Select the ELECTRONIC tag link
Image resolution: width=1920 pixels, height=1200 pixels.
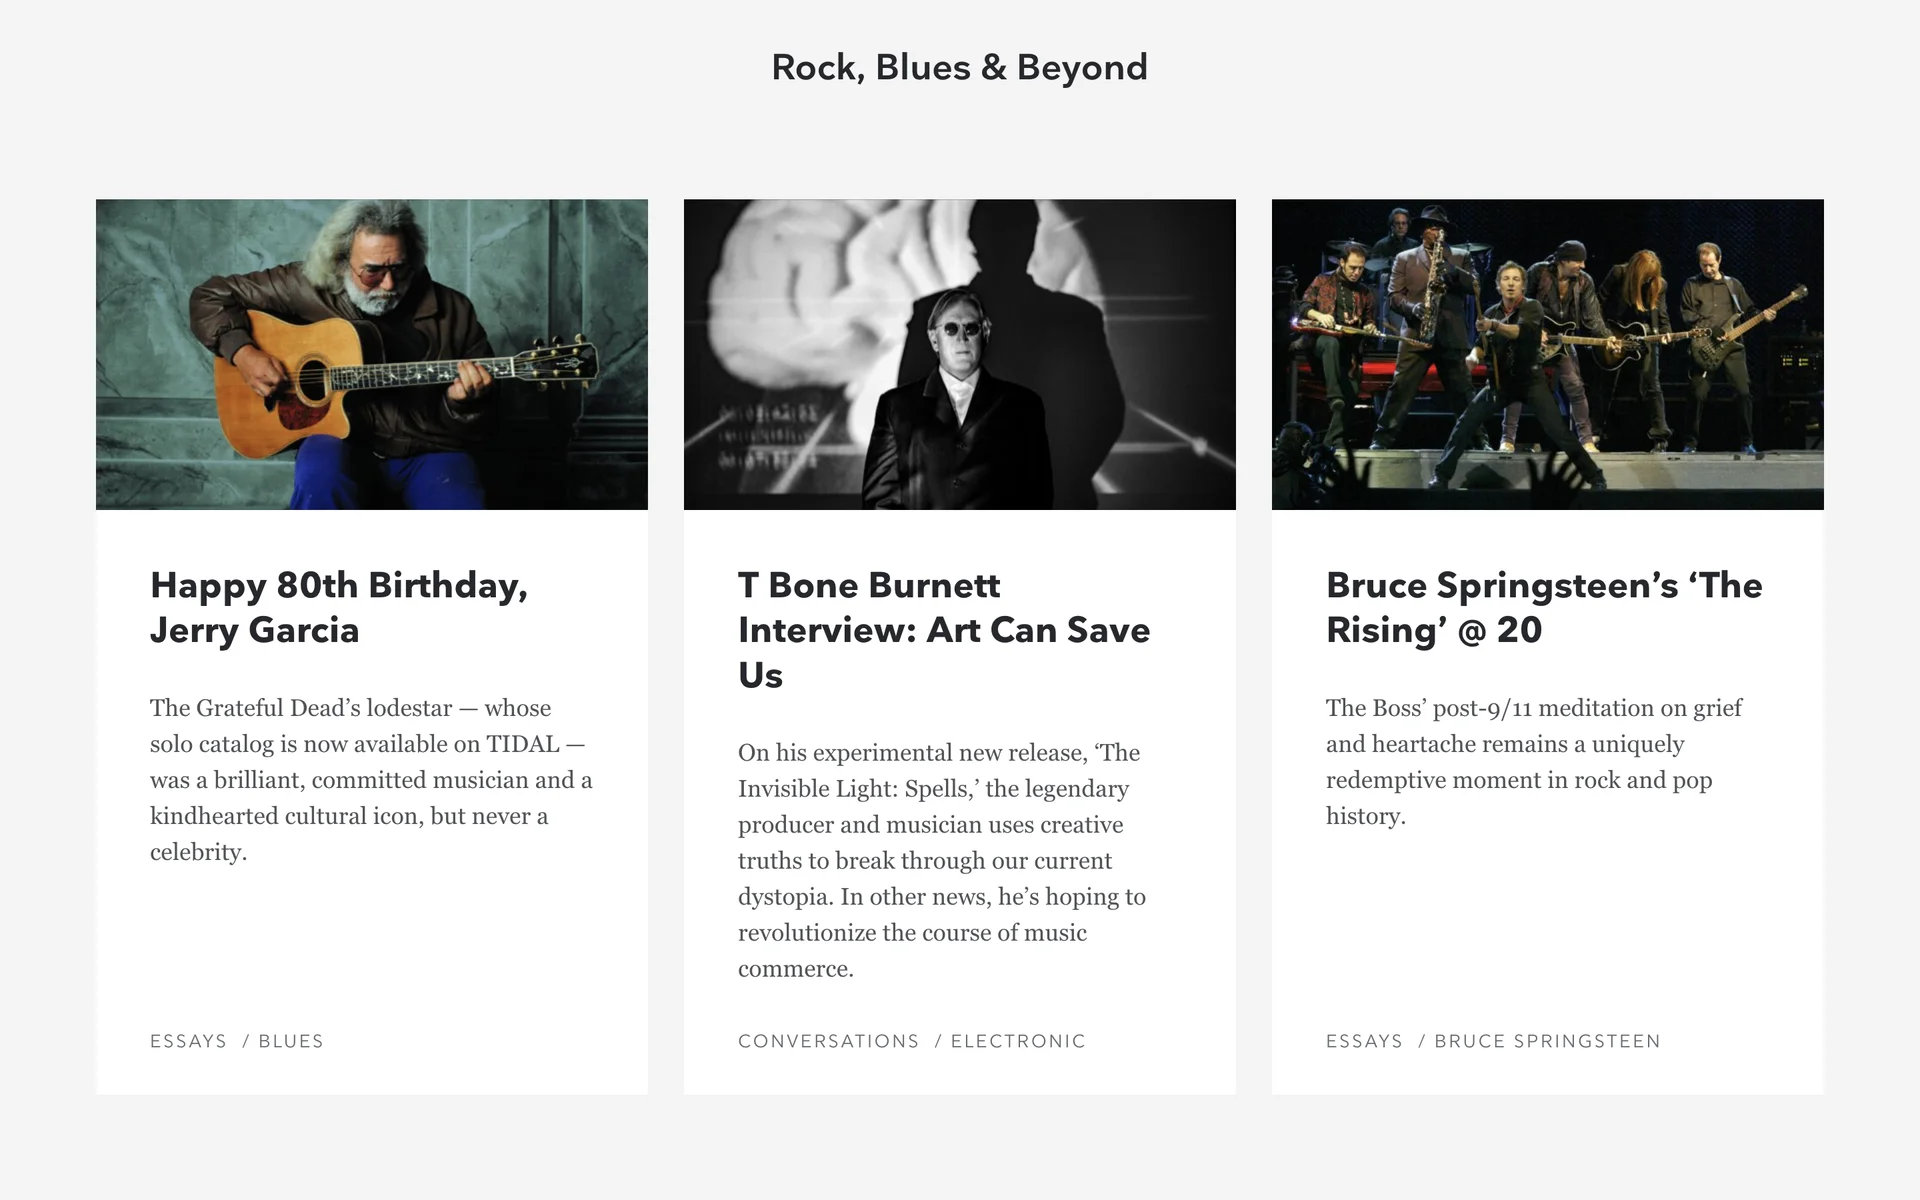click(x=1018, y=1041)
